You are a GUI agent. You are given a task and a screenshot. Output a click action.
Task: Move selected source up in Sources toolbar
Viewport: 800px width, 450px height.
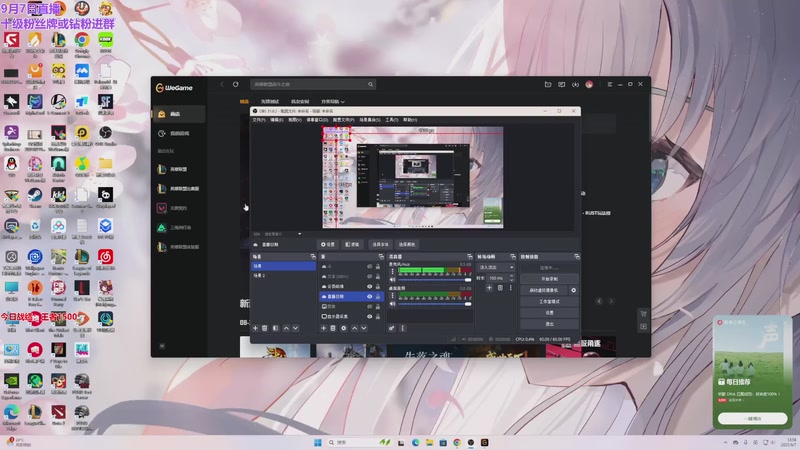(x=355, y=328)
